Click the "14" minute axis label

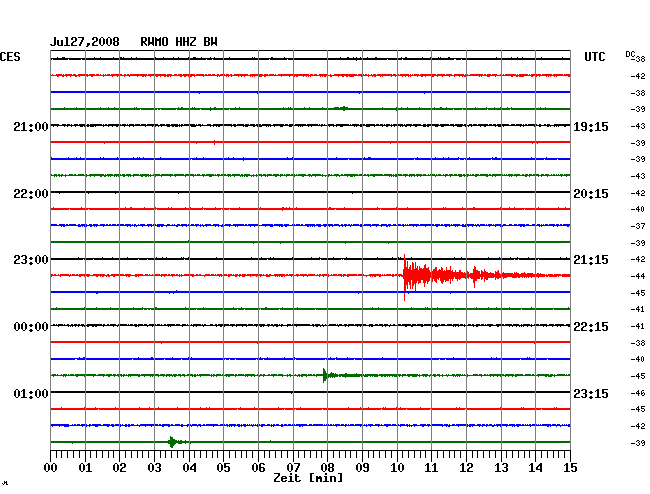point(535,468)
